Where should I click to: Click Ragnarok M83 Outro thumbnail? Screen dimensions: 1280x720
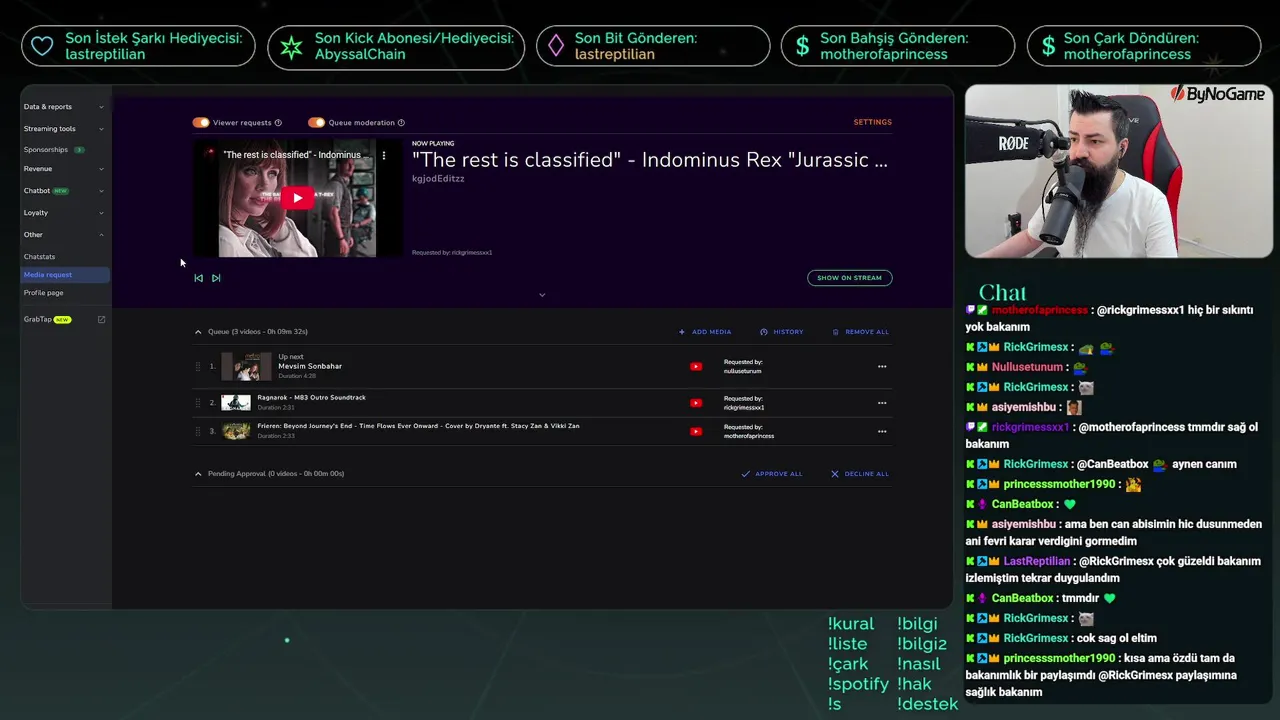coord(236,403)
